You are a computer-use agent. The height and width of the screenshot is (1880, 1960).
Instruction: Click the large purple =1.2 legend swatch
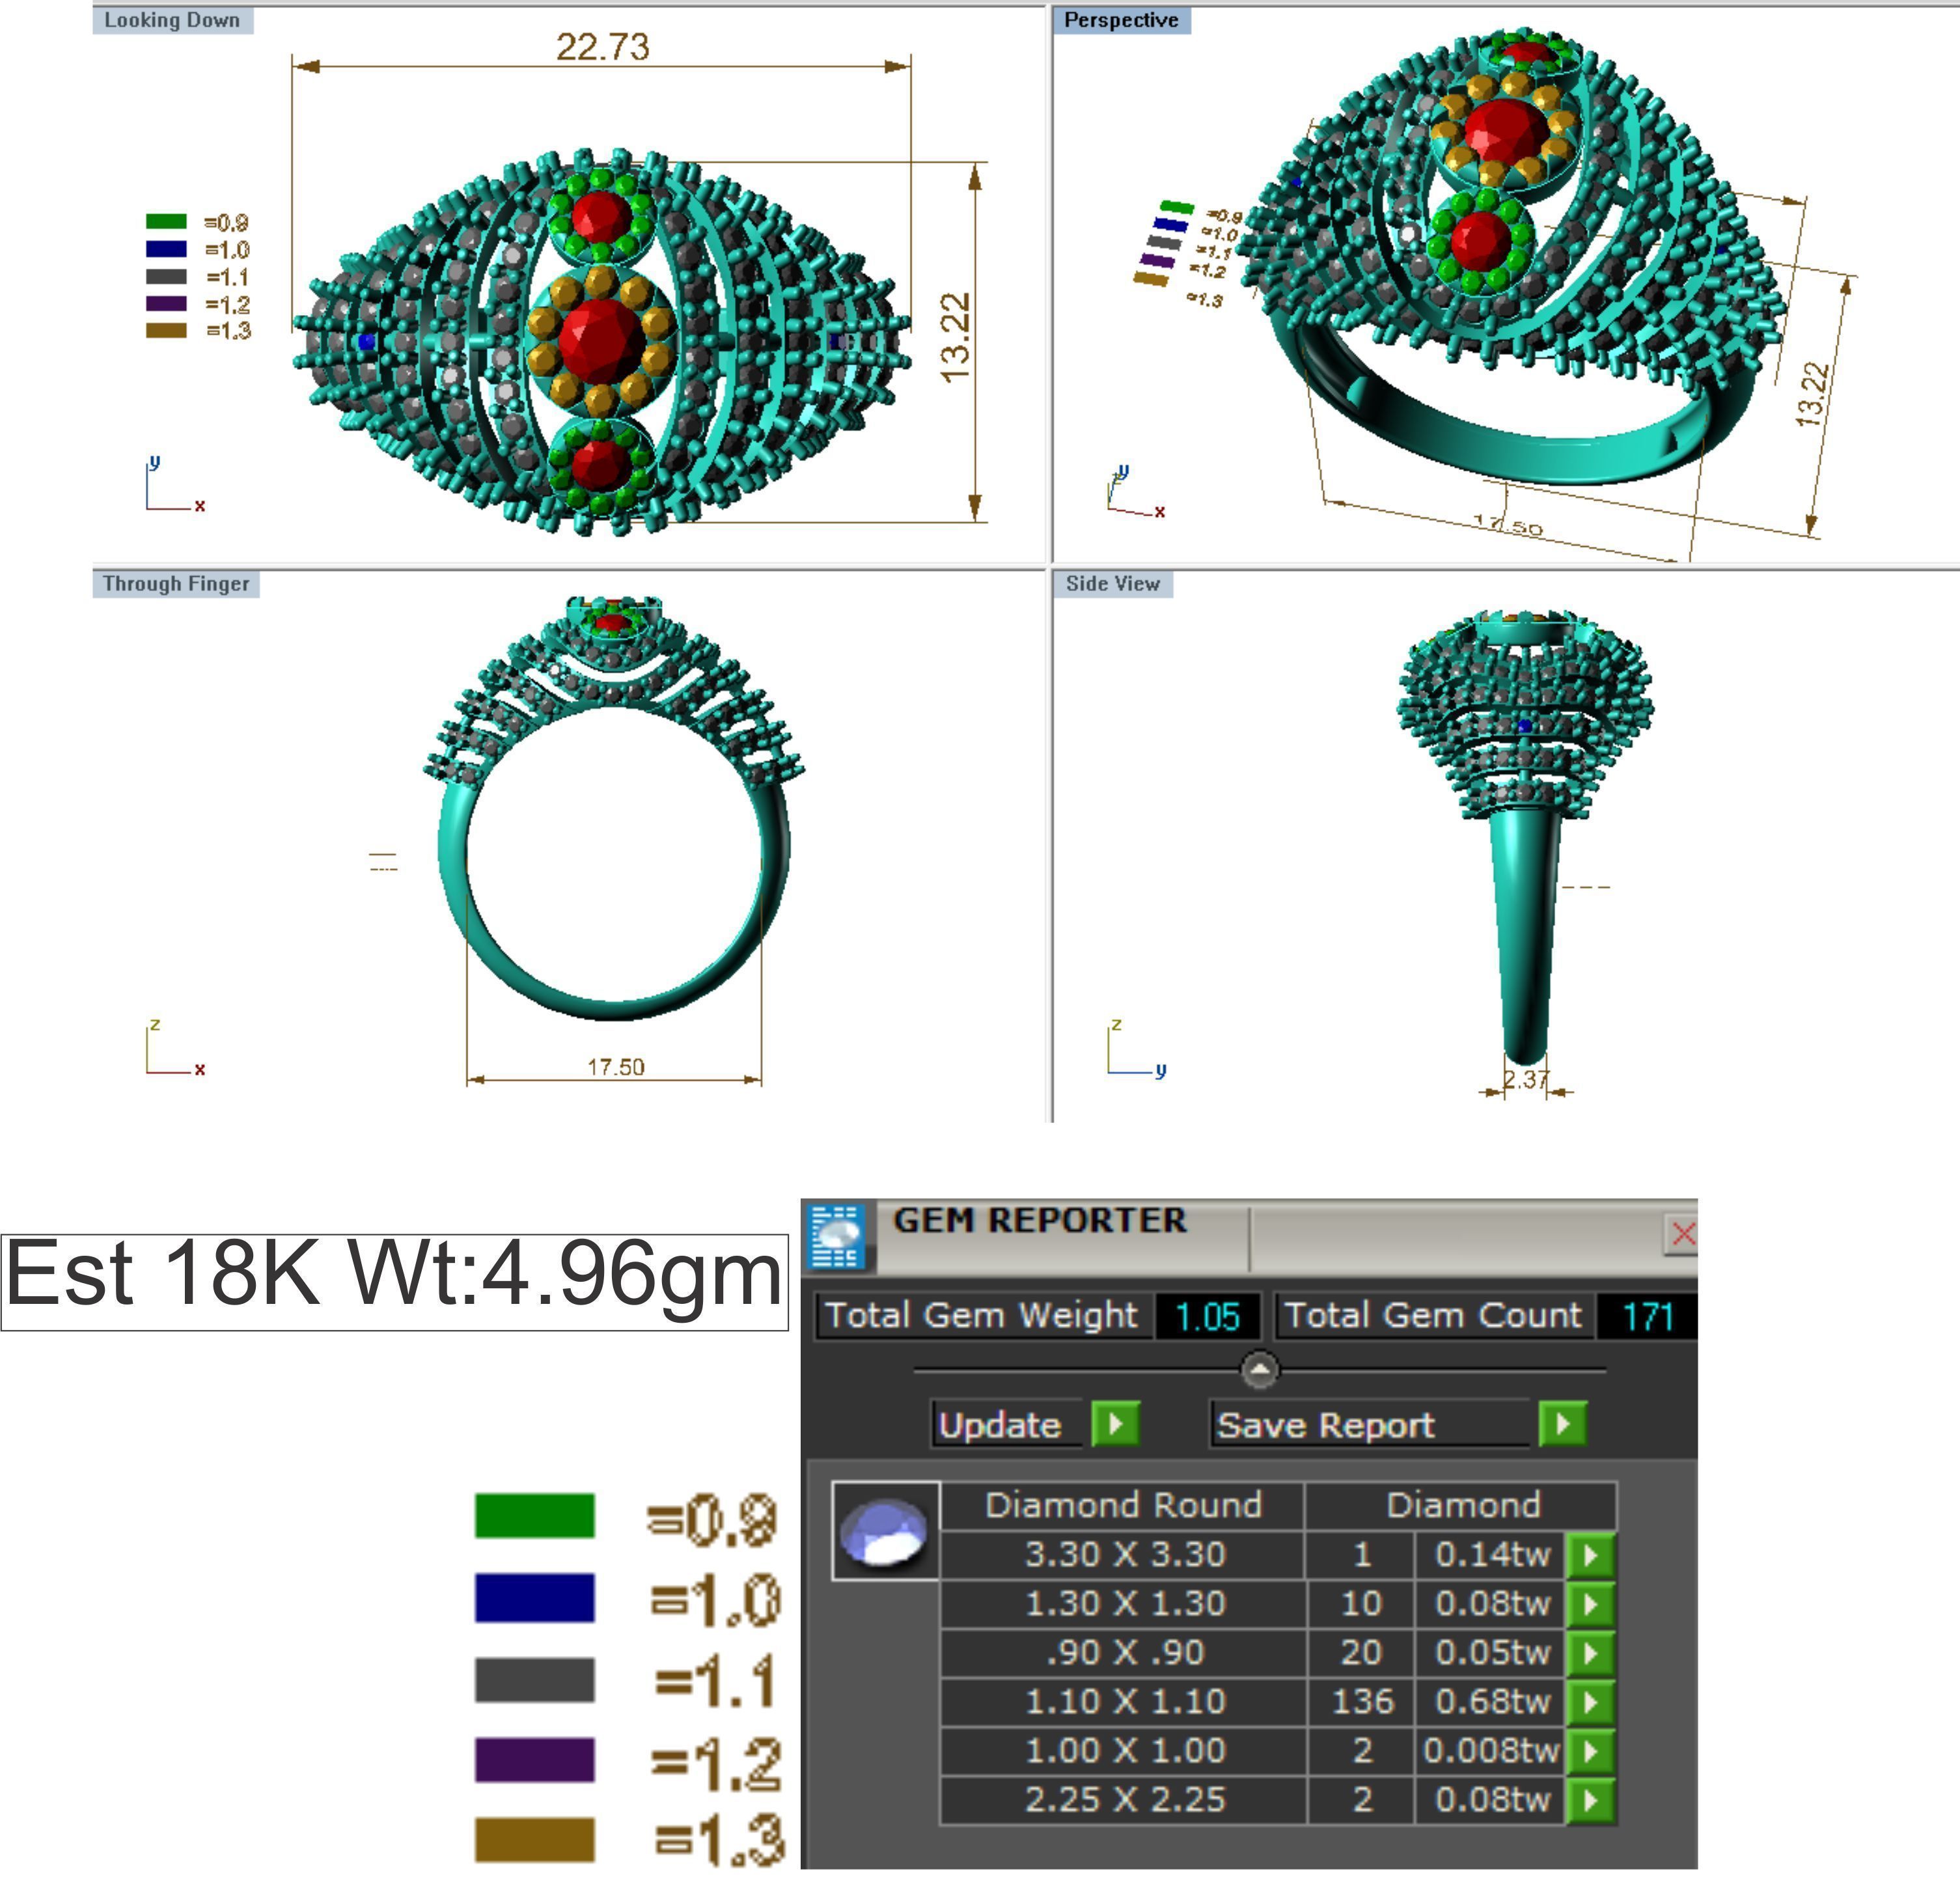534,1759
